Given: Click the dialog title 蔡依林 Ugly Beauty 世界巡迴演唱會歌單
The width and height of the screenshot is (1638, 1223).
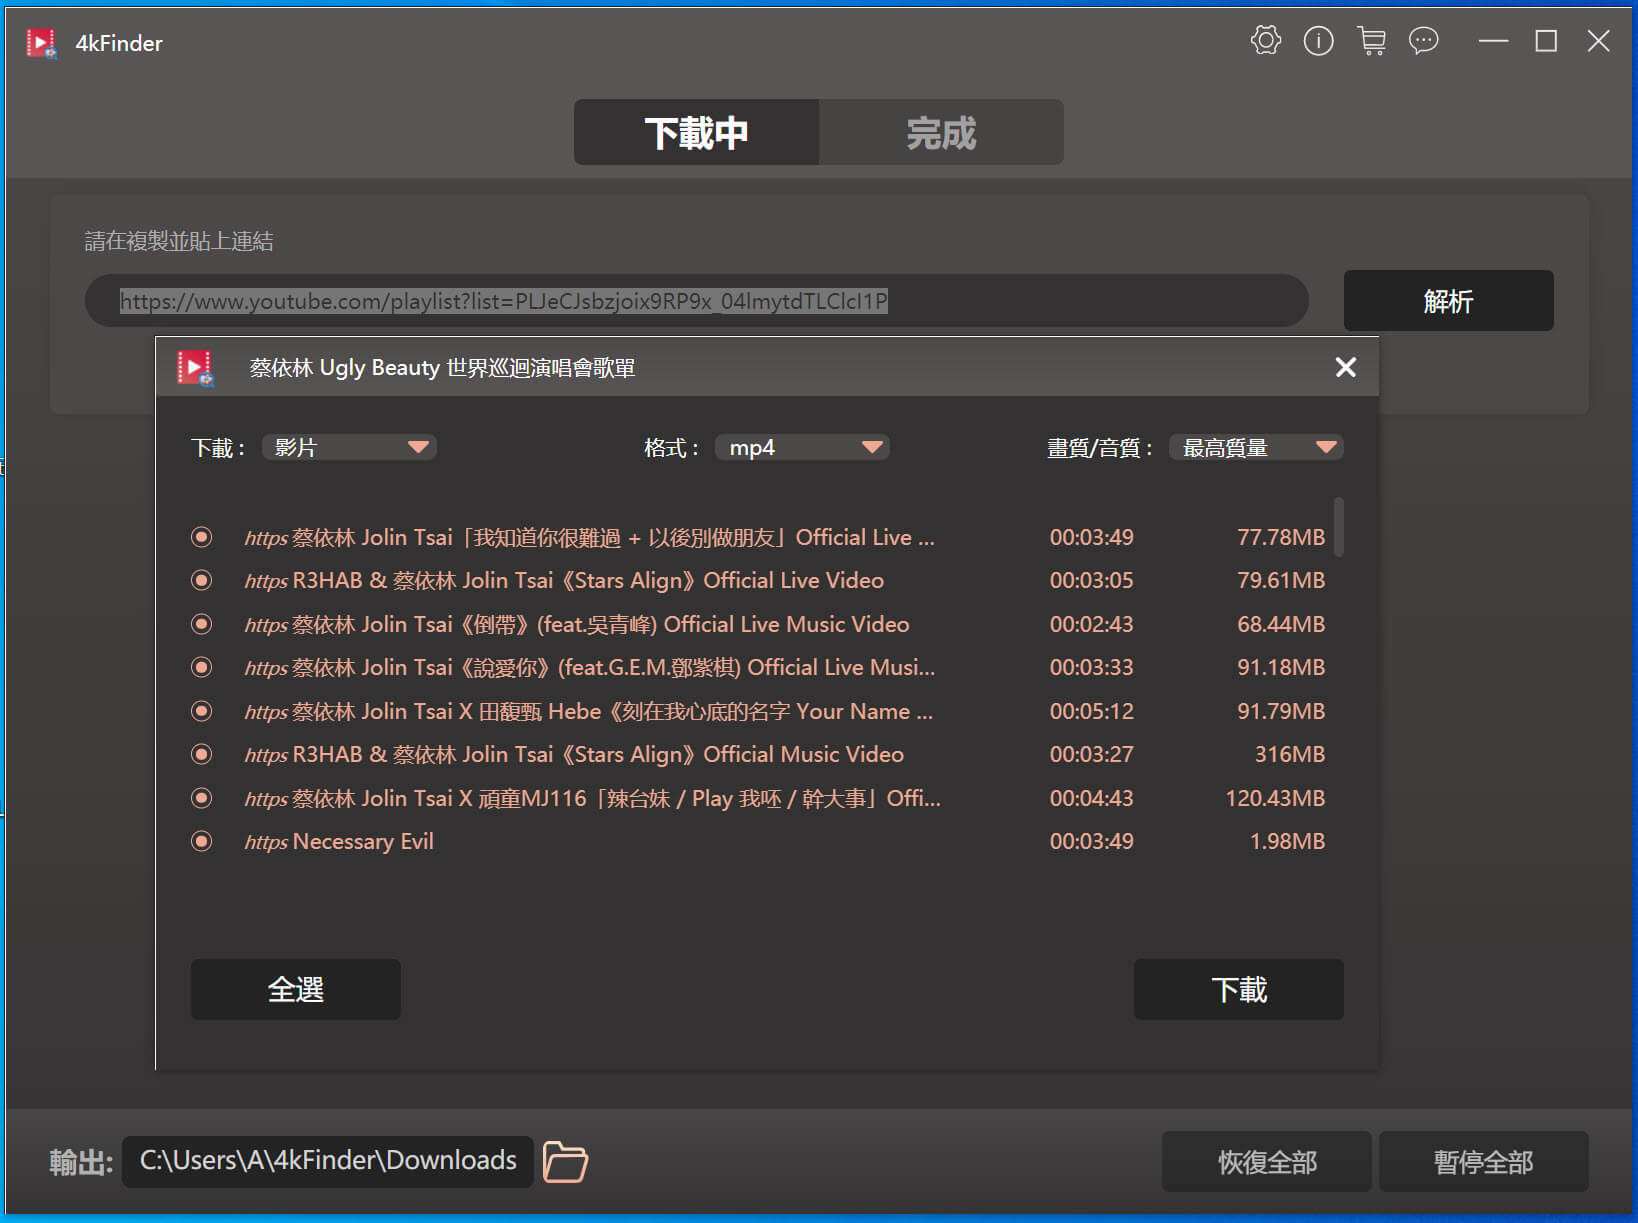Looking at the screenshot, I should point(442,367).
